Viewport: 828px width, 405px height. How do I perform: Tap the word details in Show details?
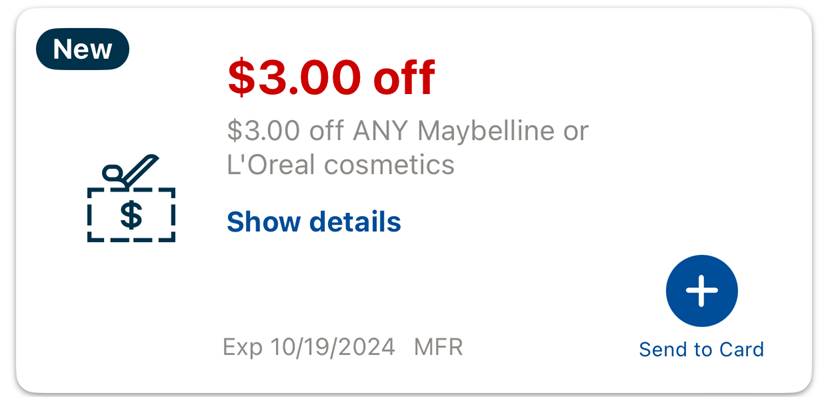[355, 222]
